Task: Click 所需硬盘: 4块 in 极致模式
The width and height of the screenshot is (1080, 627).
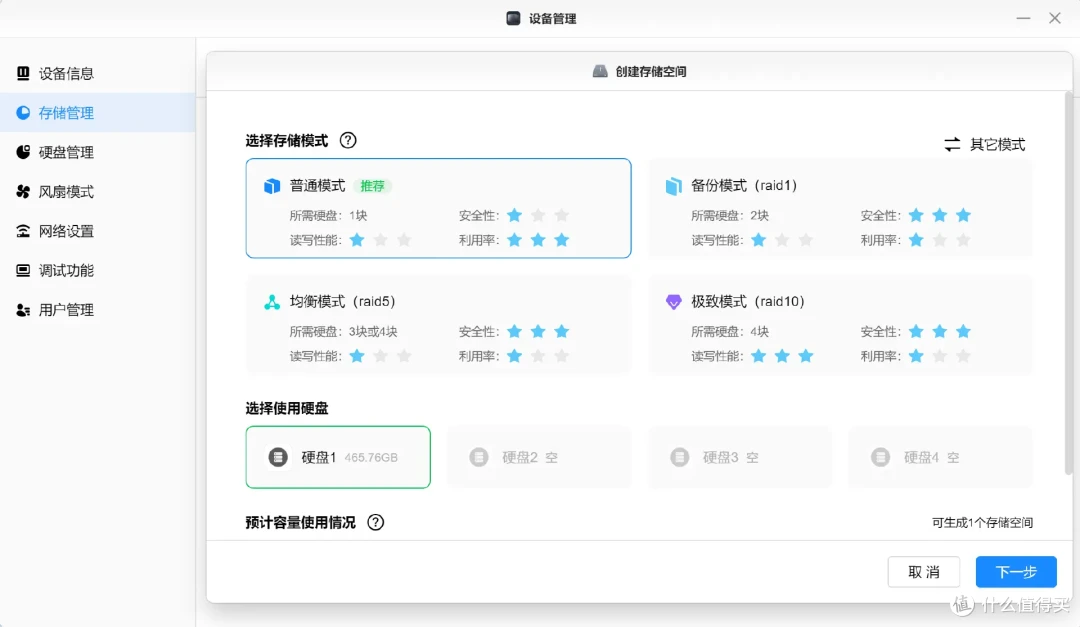Action: click(x=729, y=331)
